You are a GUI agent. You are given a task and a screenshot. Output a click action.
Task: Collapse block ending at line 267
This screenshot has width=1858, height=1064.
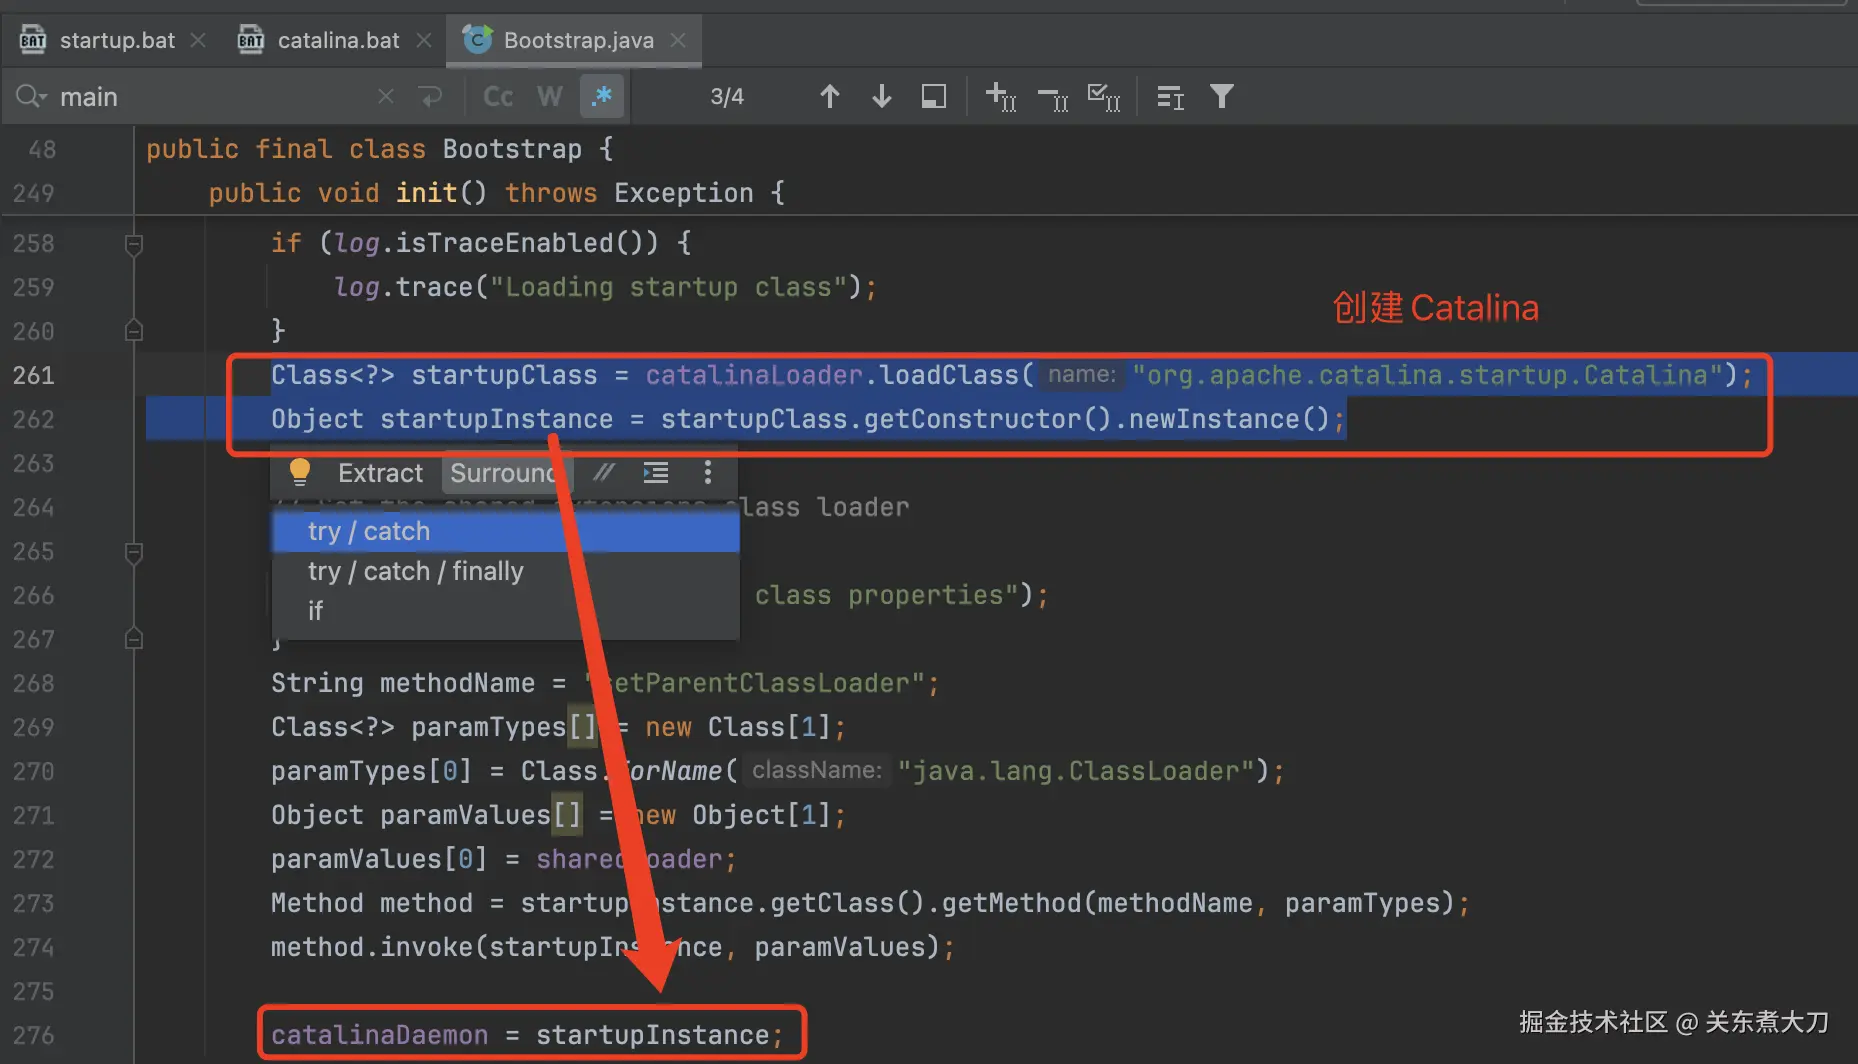pyautogui.click(x=134, y=638)
